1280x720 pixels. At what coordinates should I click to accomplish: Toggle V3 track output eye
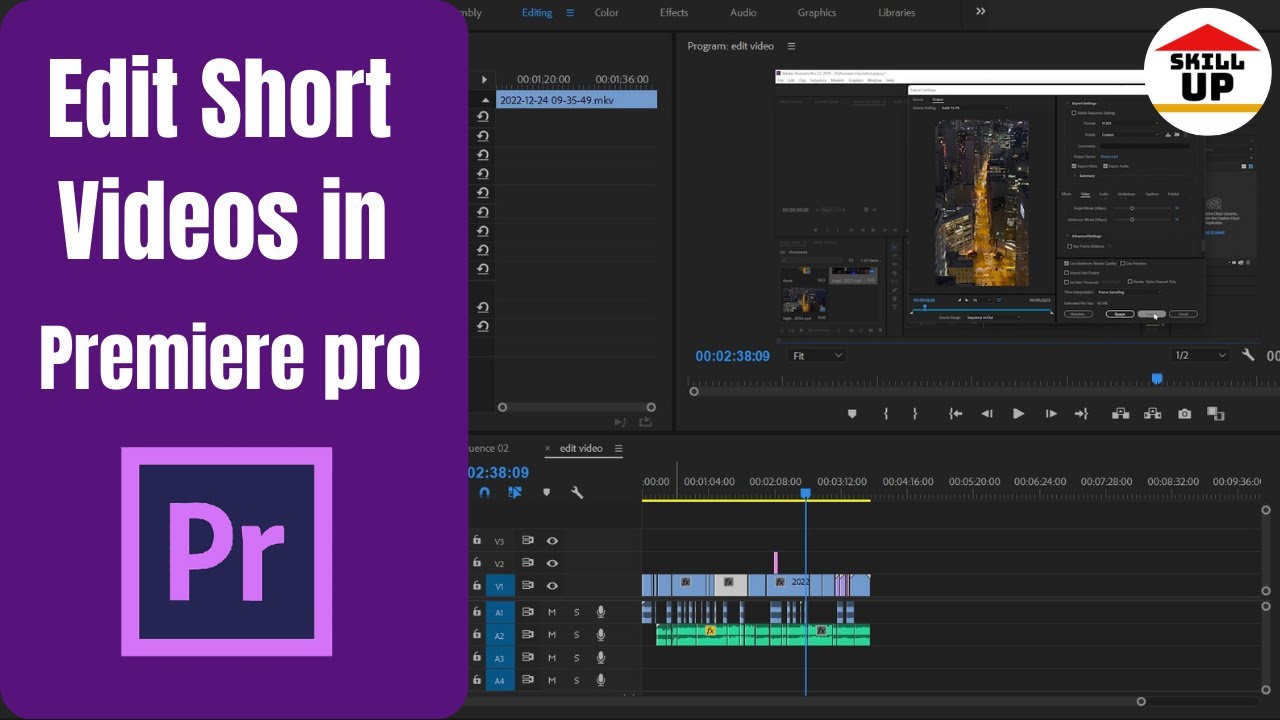(x=552, y=541)
